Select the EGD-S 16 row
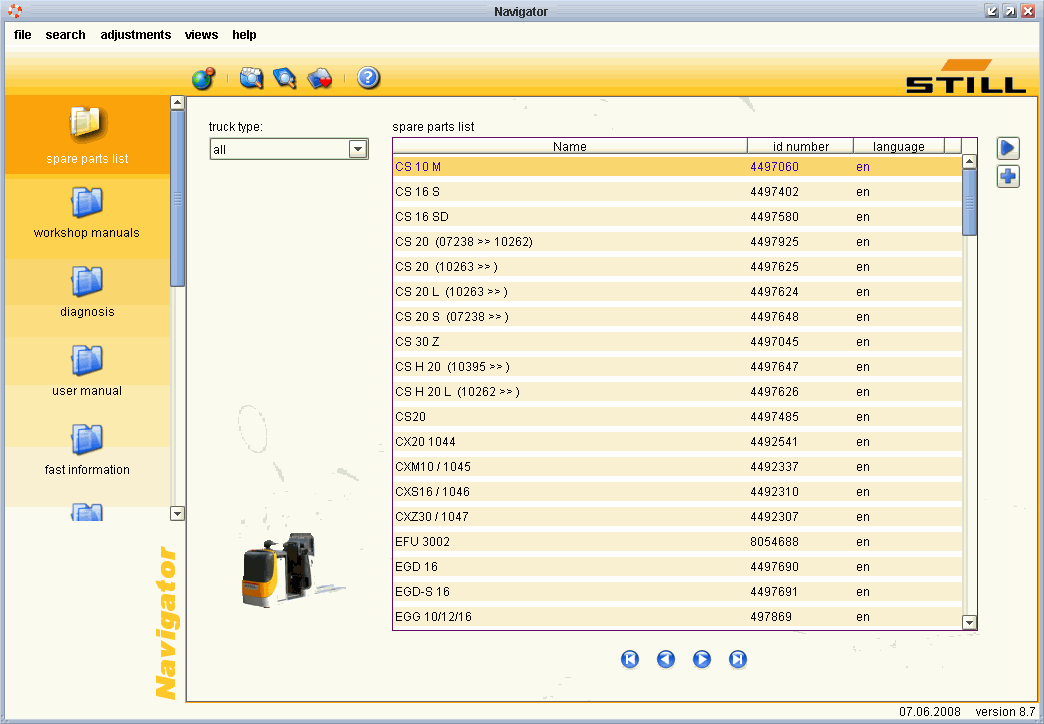1044x724 pixels. click(677, 591)
